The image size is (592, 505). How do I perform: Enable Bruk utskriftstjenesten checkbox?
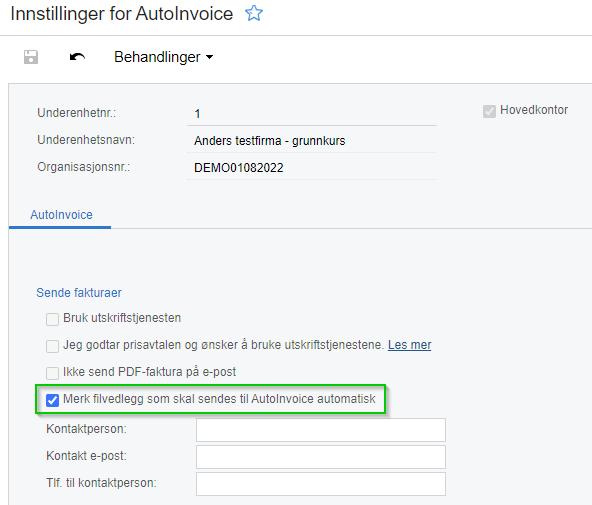tap(52, 319)
